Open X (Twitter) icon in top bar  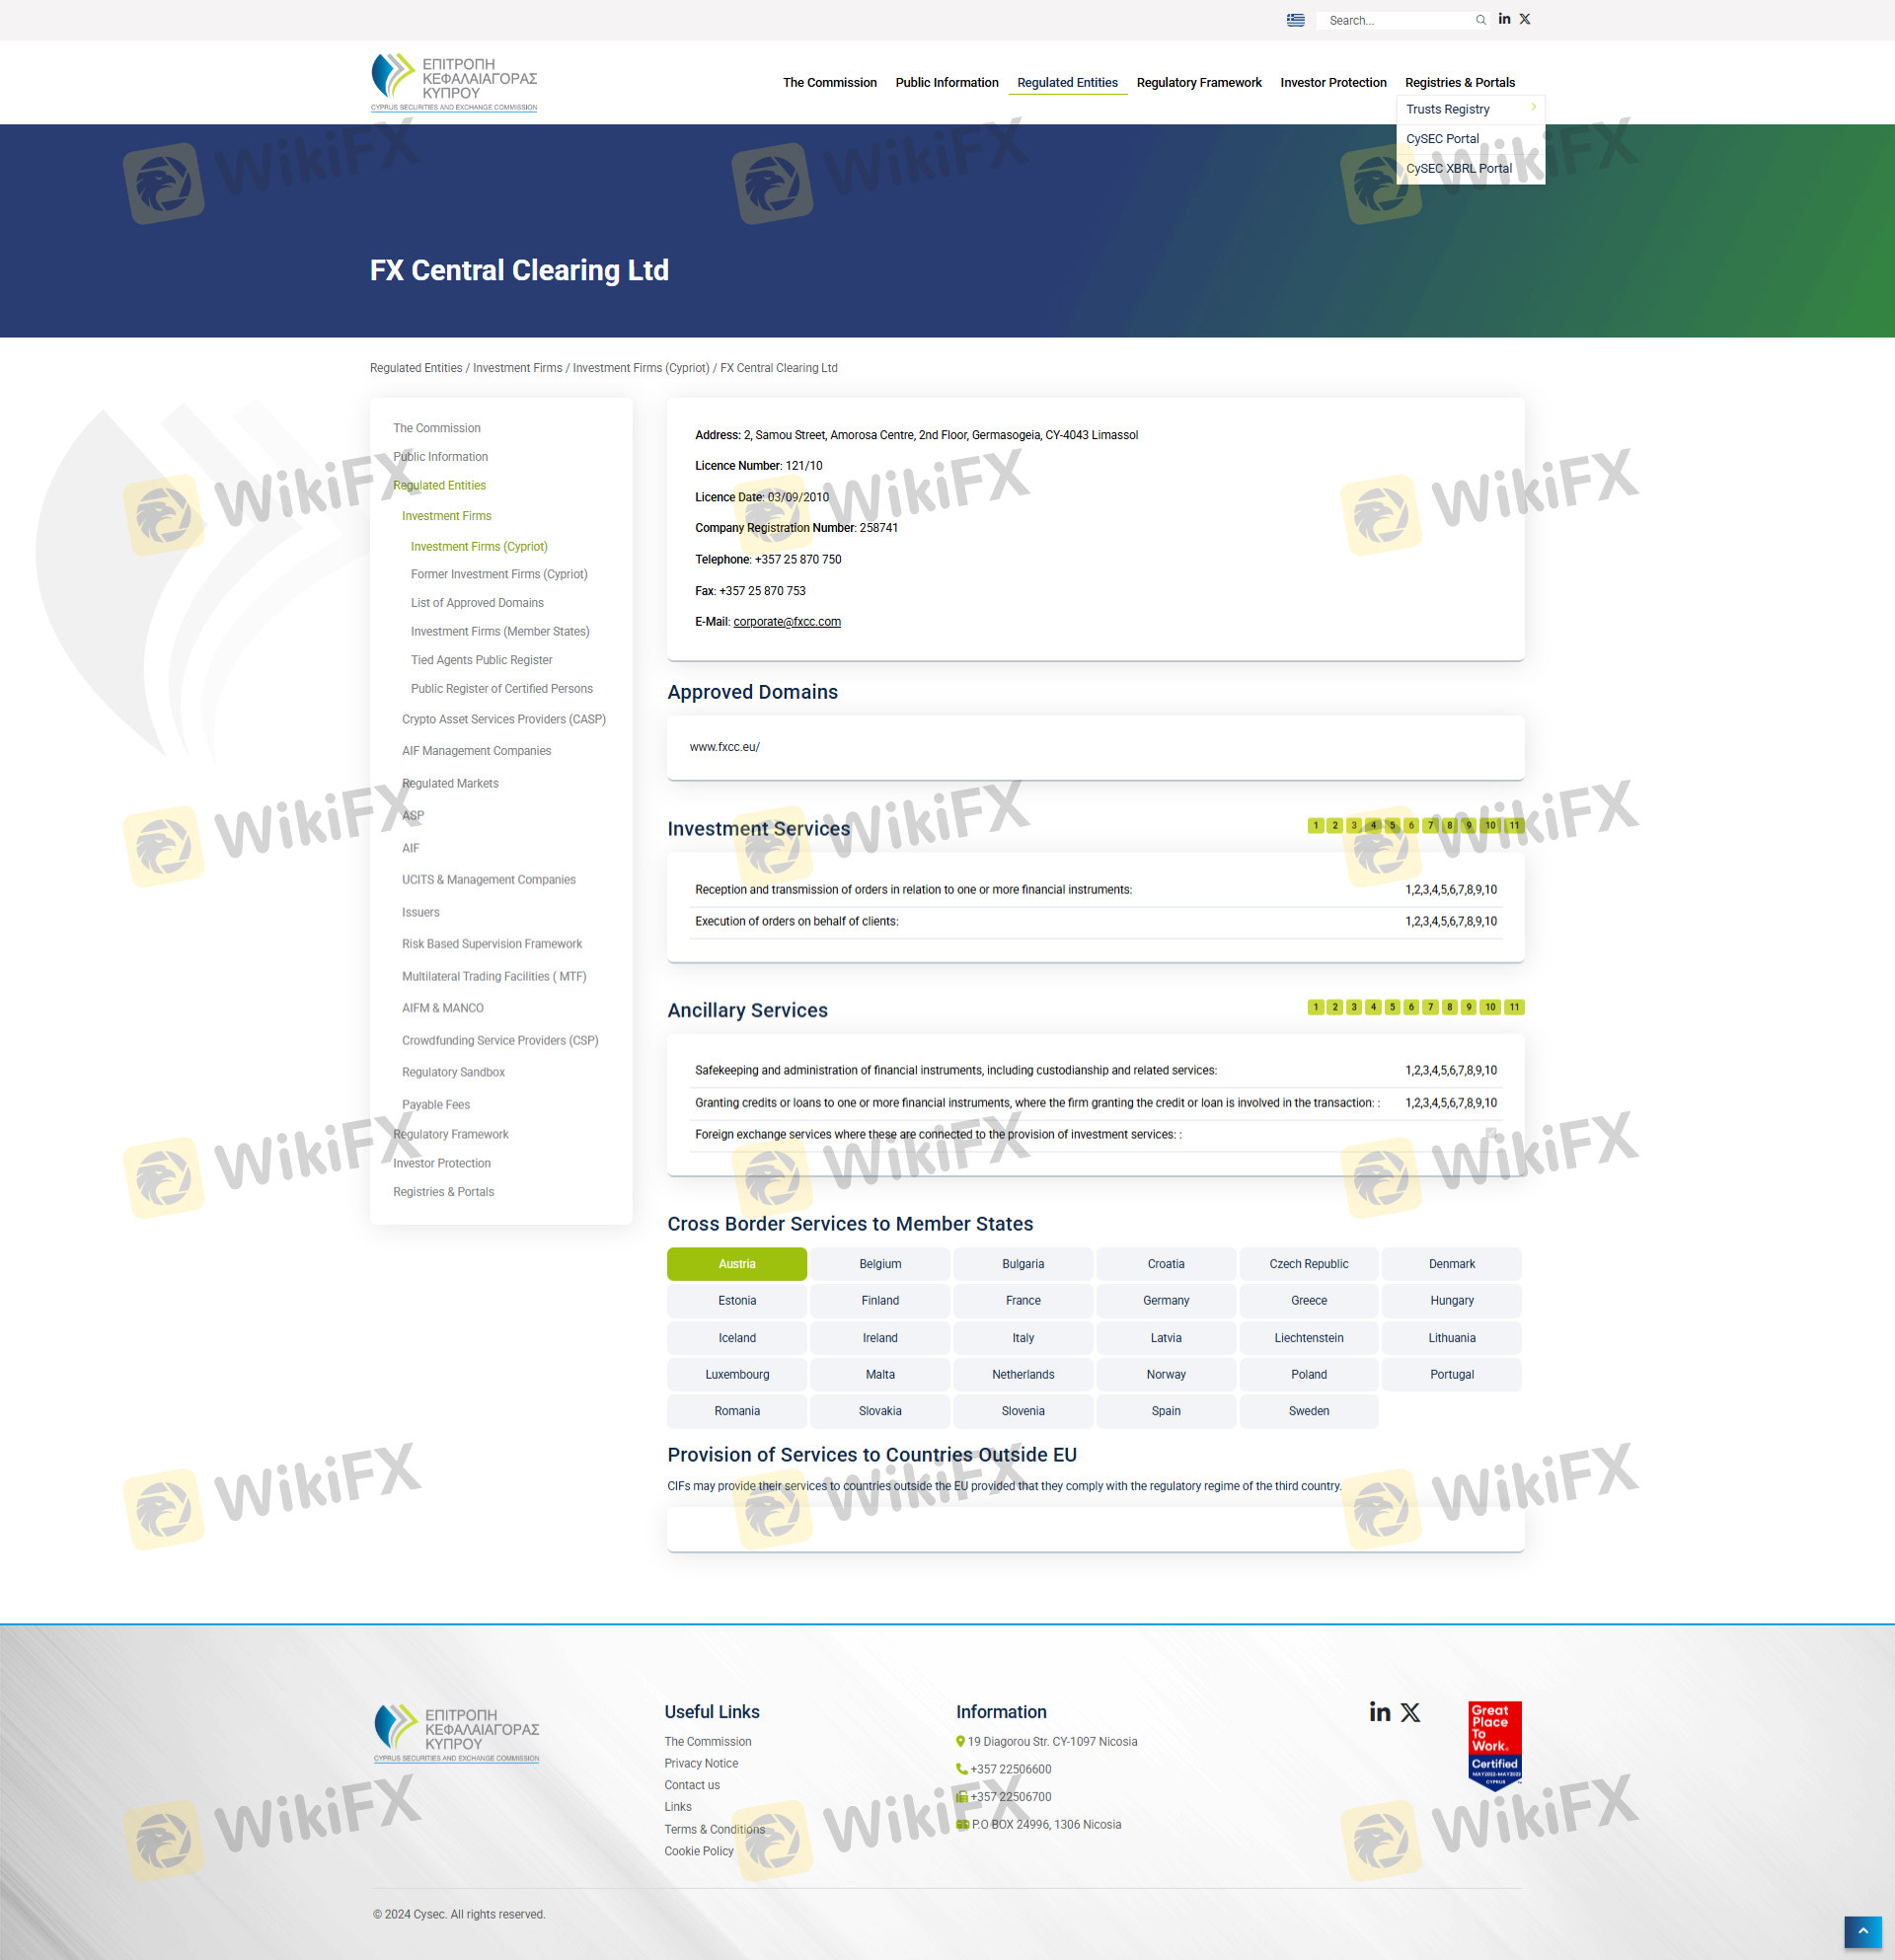(1525, 19)
